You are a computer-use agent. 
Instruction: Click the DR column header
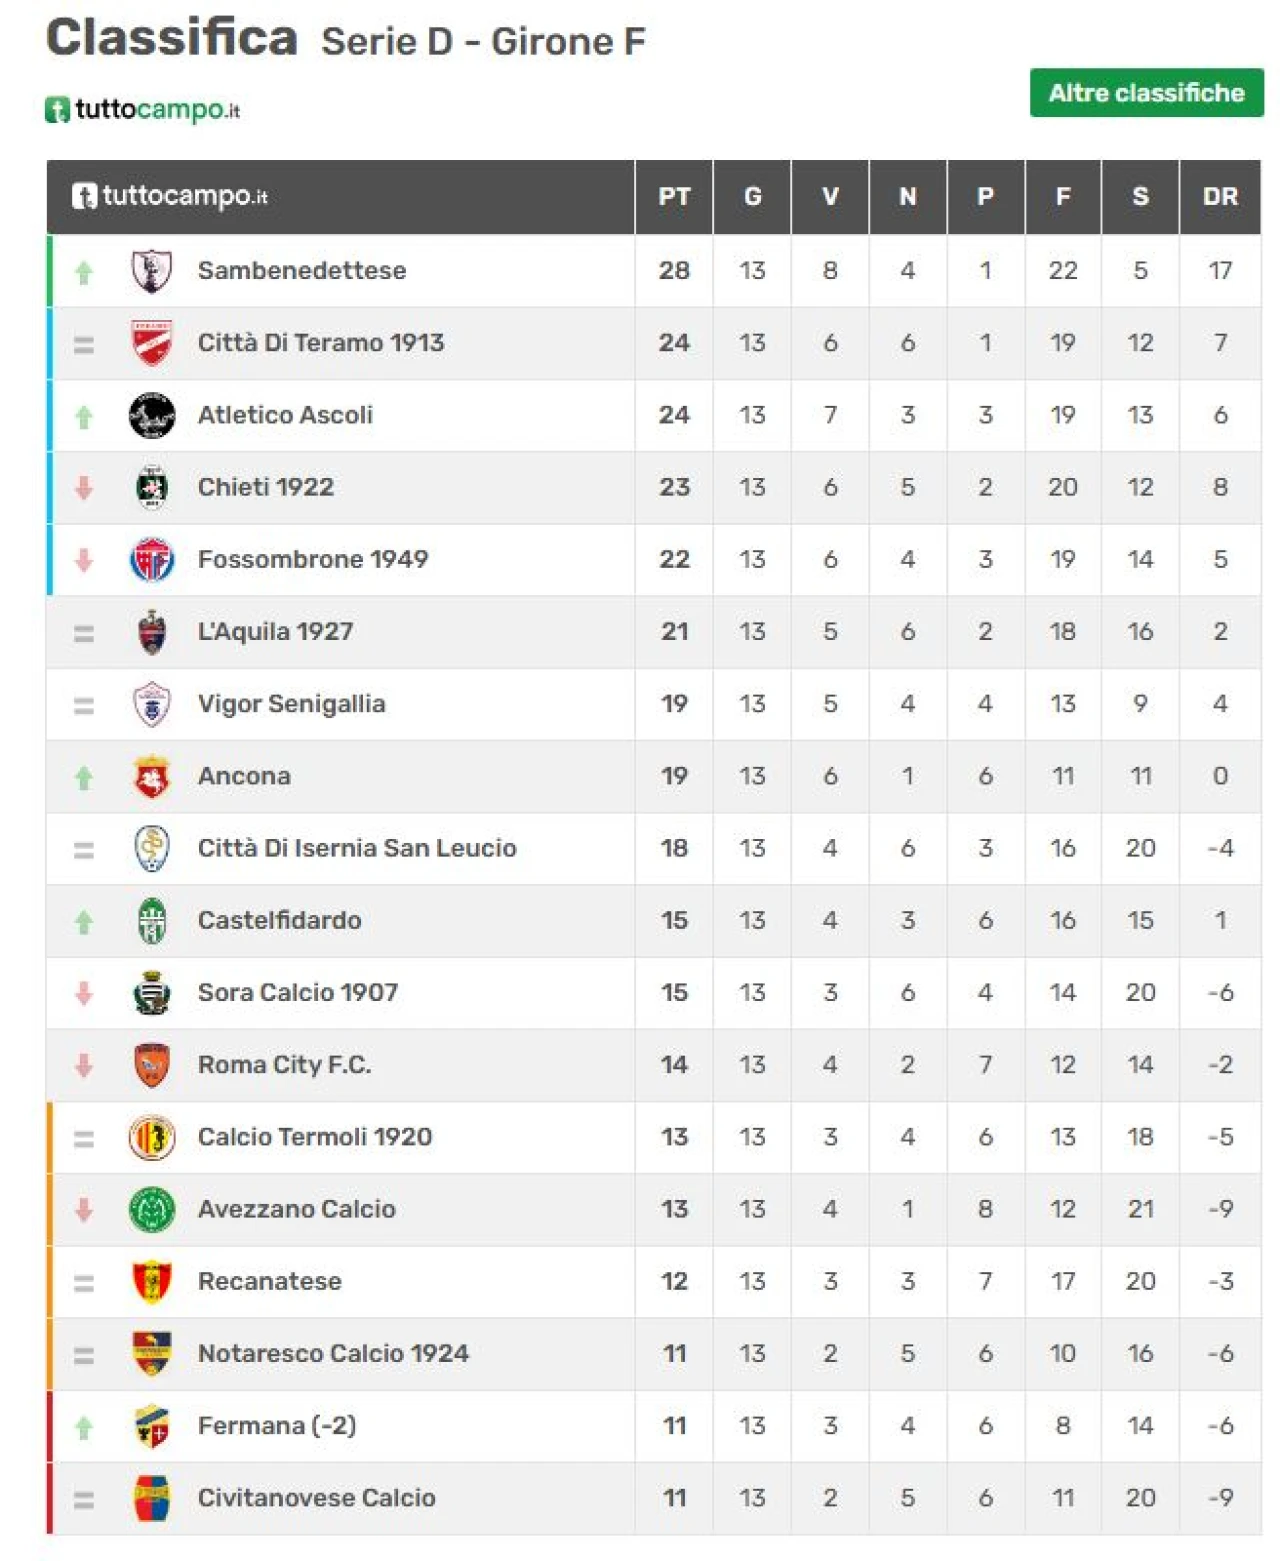coord(1220,197)
